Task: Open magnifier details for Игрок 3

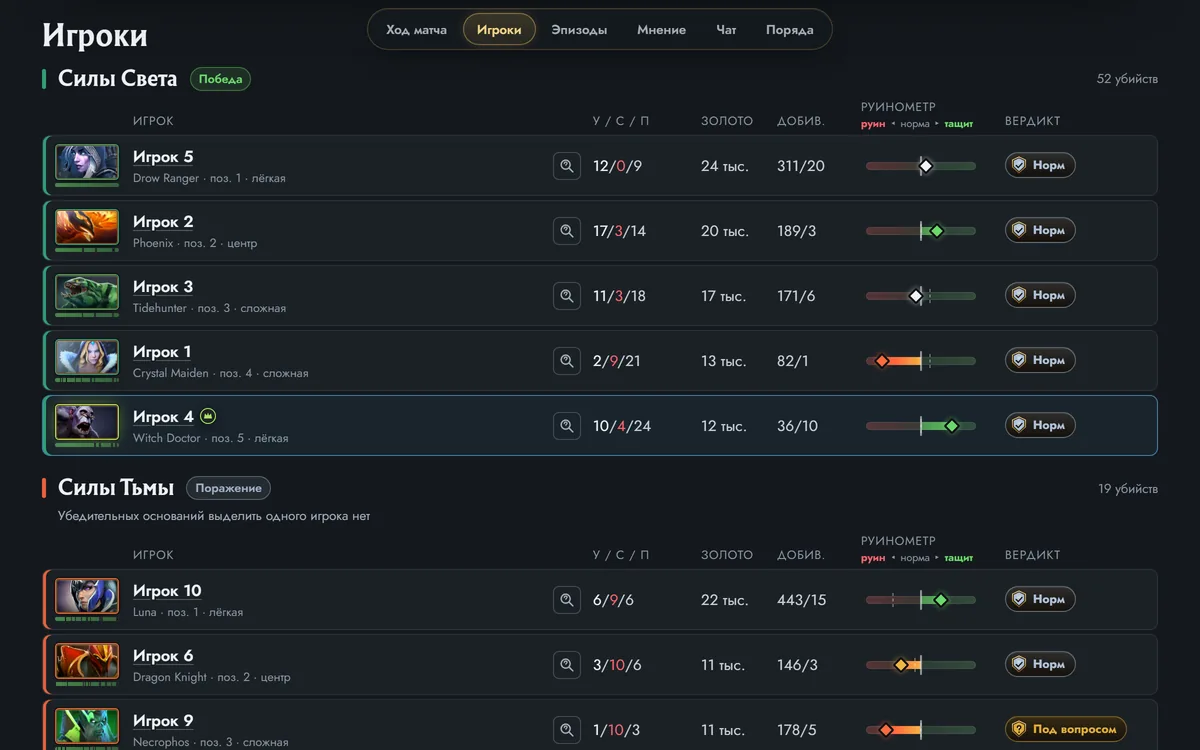Action: (x=567, y=296)
